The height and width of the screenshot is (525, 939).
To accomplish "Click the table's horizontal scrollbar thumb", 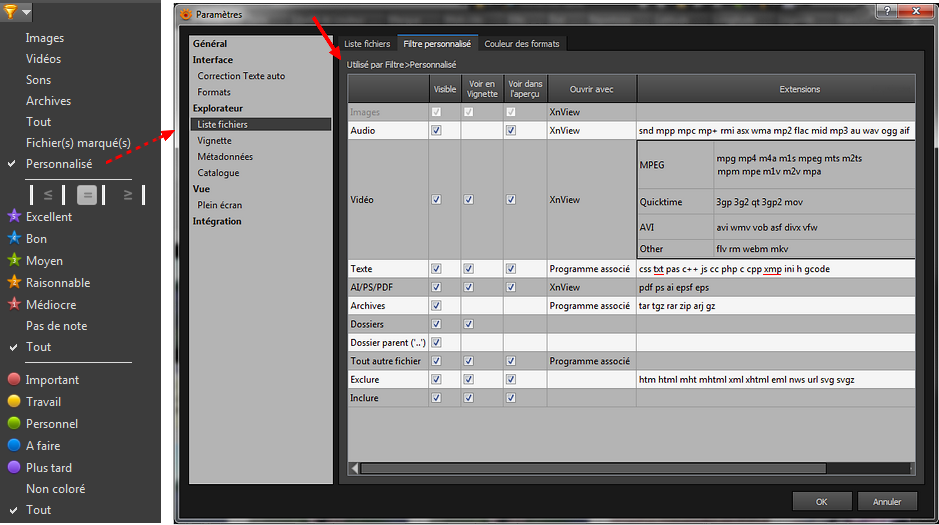I will pyautogui.click(x=593, y=468).
